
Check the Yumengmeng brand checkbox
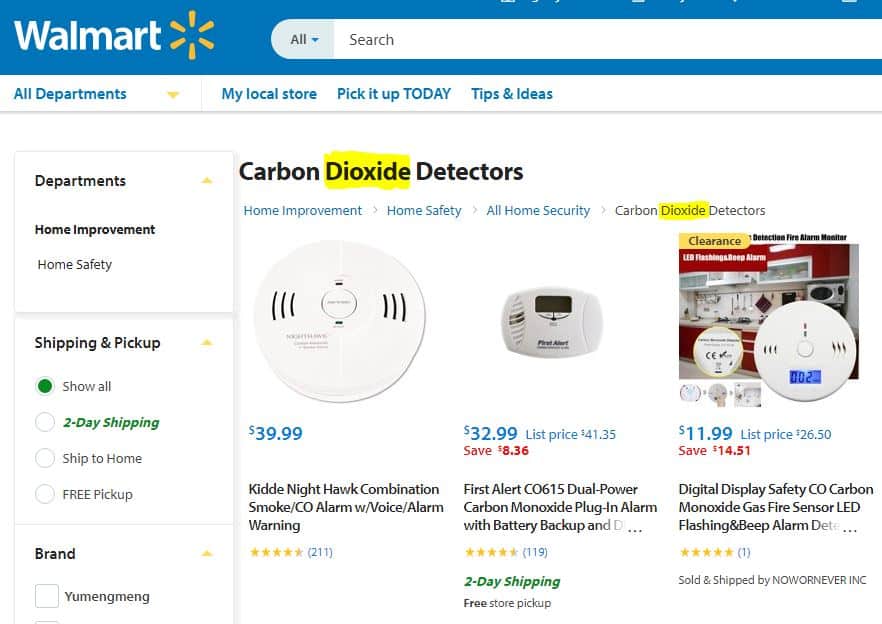[47, 597]
